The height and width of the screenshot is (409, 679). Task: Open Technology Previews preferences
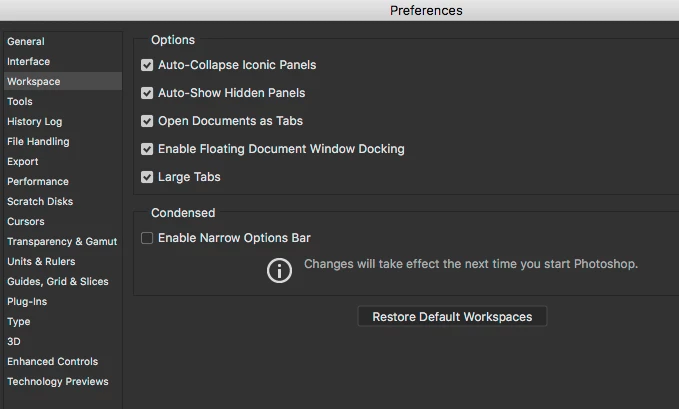(x=58, y=381)
